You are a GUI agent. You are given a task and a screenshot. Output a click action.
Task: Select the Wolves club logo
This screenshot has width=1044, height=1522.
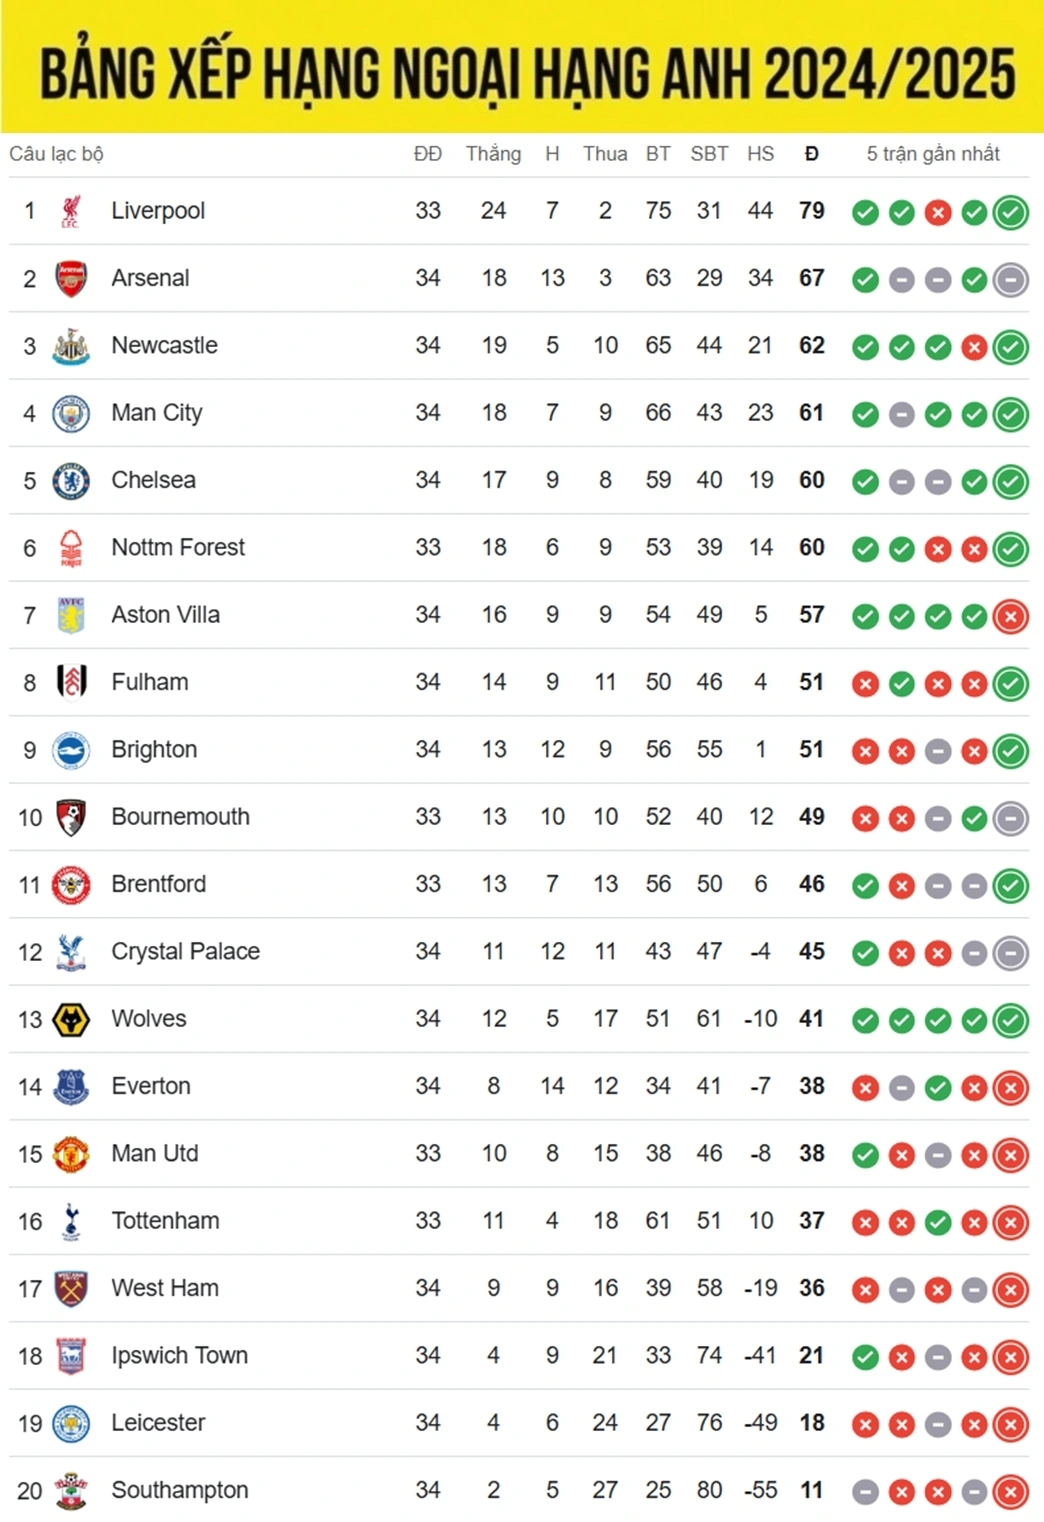(x=70, y=1020)
